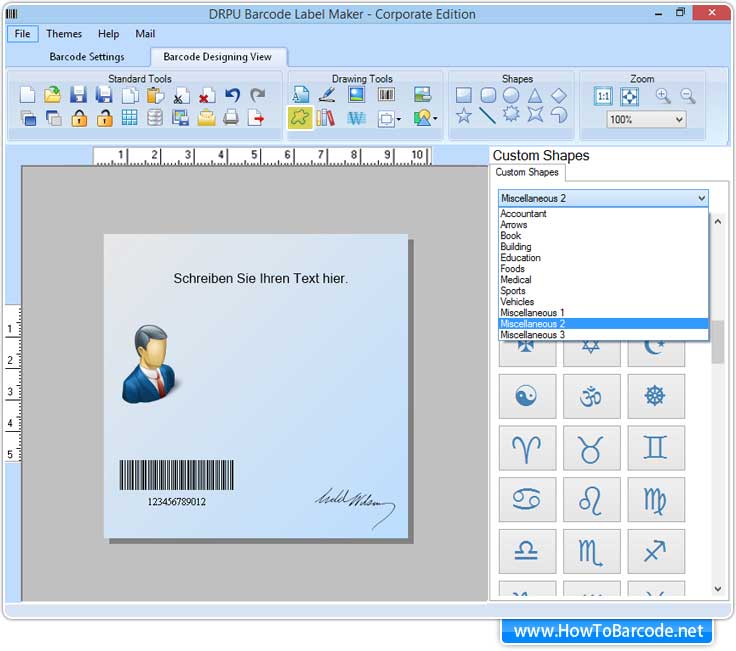
Task: Click the Export icon with red arrow
Action: coord(256,117)
